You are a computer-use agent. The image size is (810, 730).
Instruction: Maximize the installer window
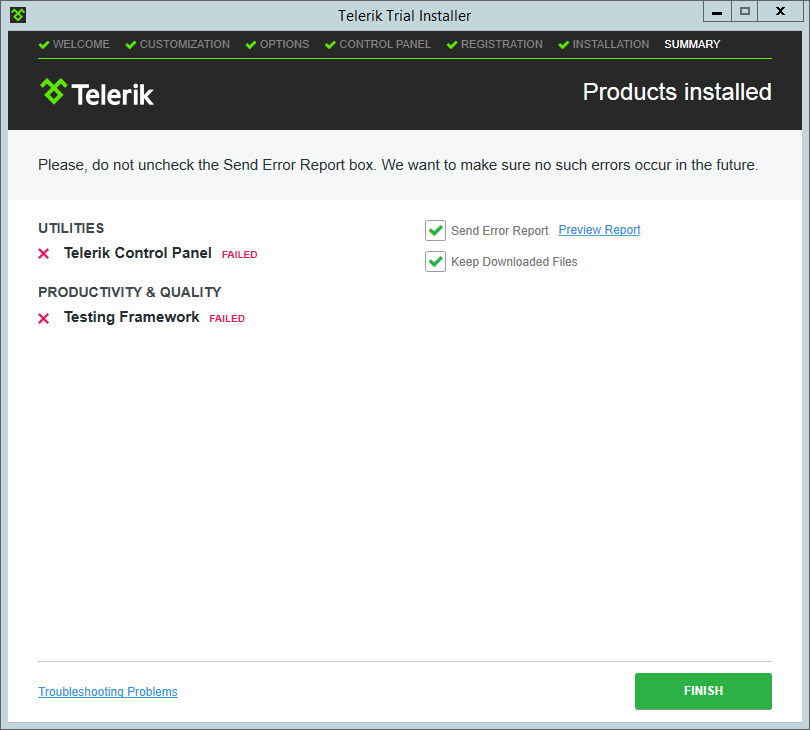pos(745,11)
